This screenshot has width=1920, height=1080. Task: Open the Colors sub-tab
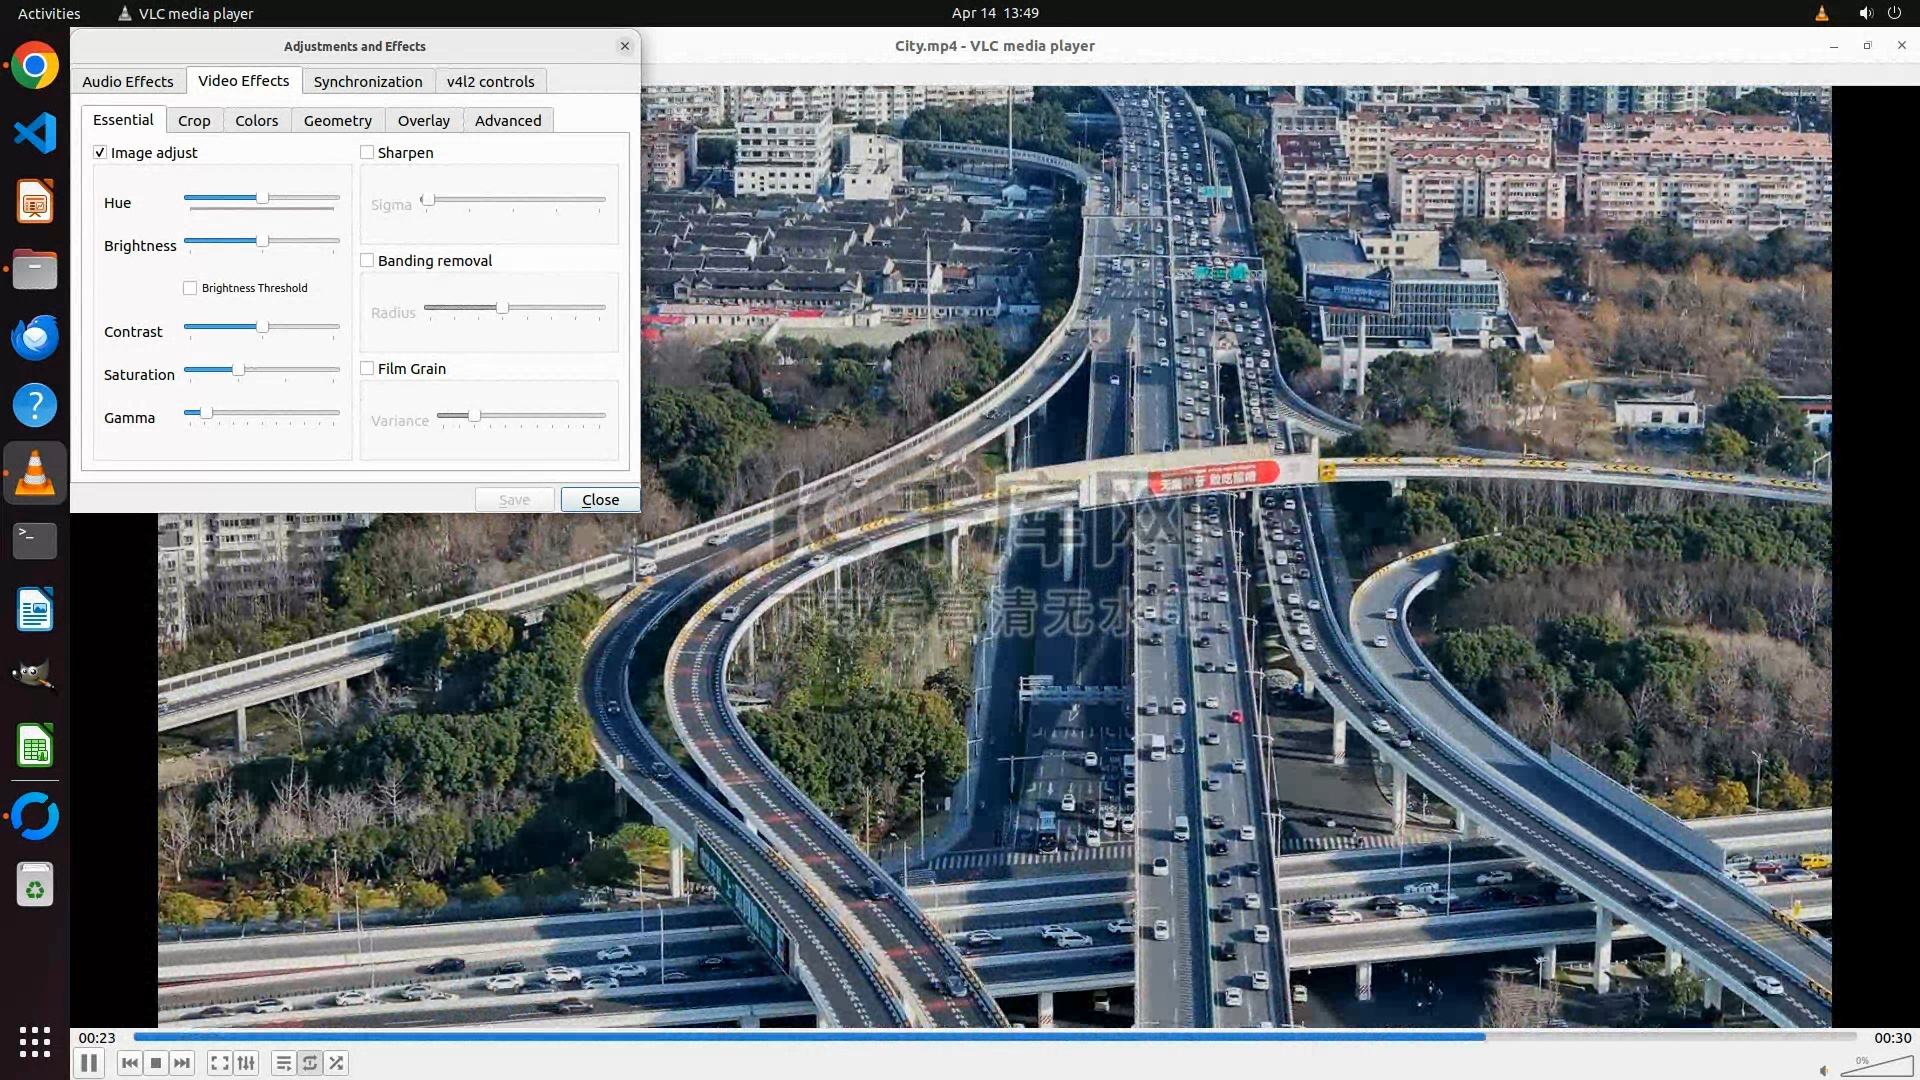tap(256, 120)
